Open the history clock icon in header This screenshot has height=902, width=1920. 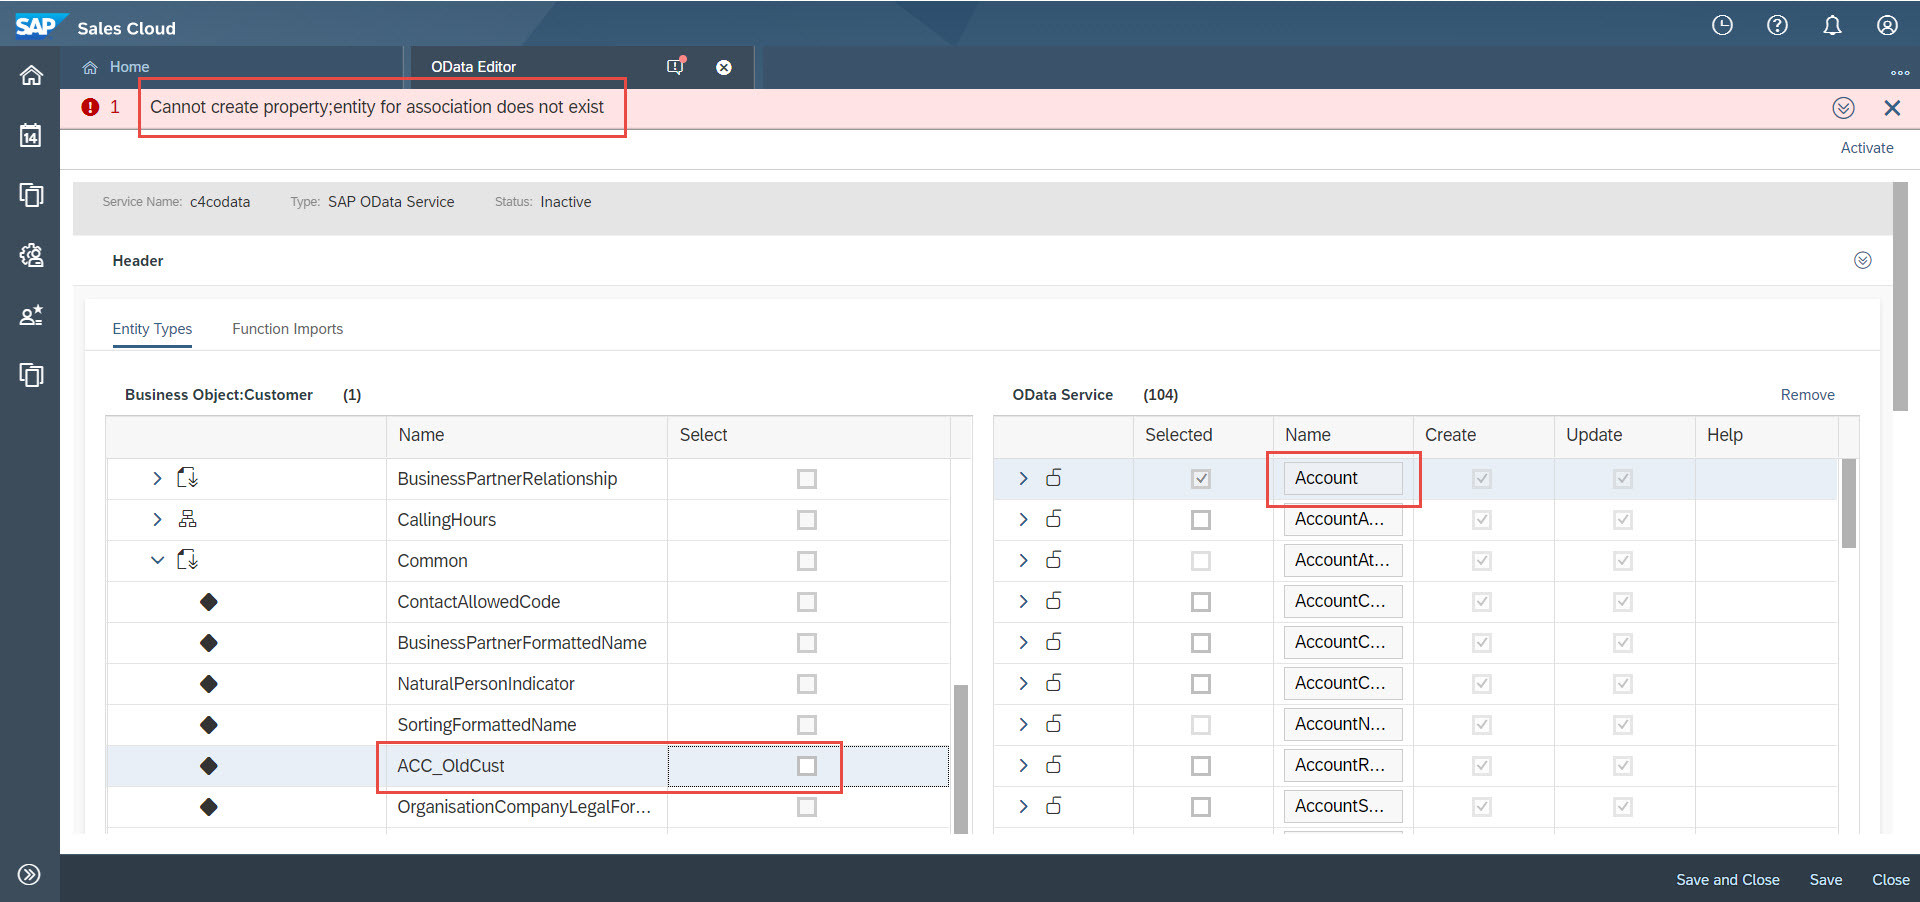(x=1722, y=26)
